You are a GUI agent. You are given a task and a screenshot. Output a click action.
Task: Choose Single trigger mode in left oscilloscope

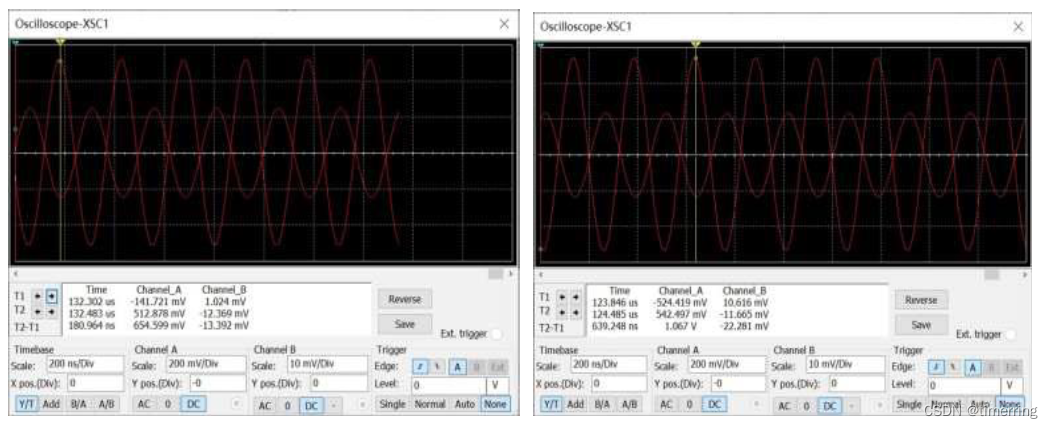pos(393,404)
